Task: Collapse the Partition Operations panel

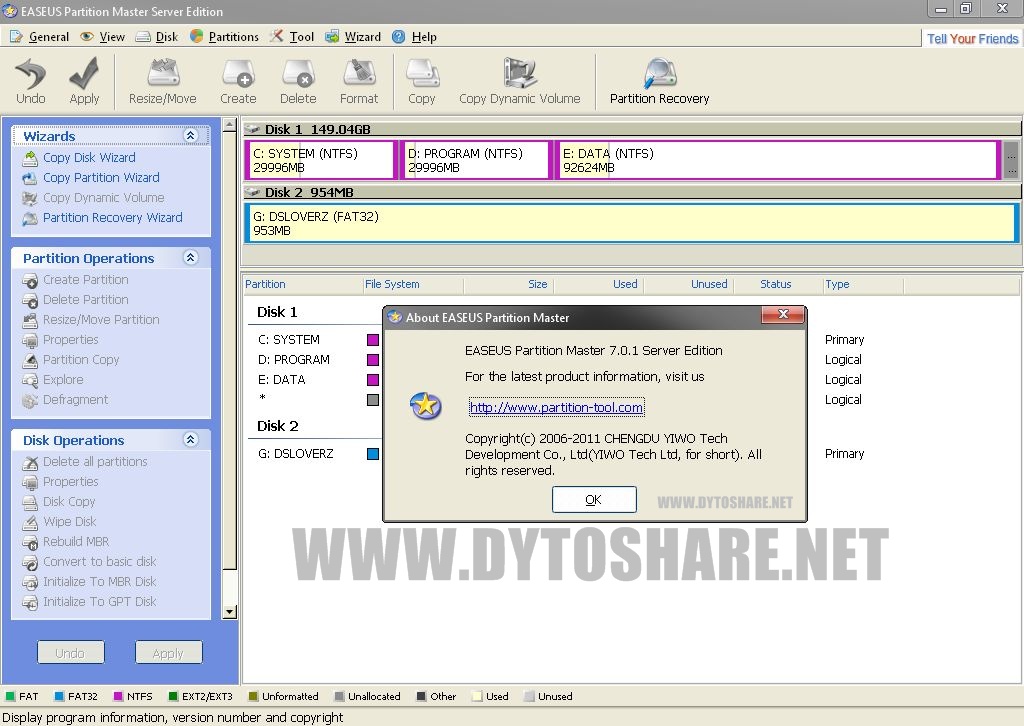Action: tap(191, 257)
